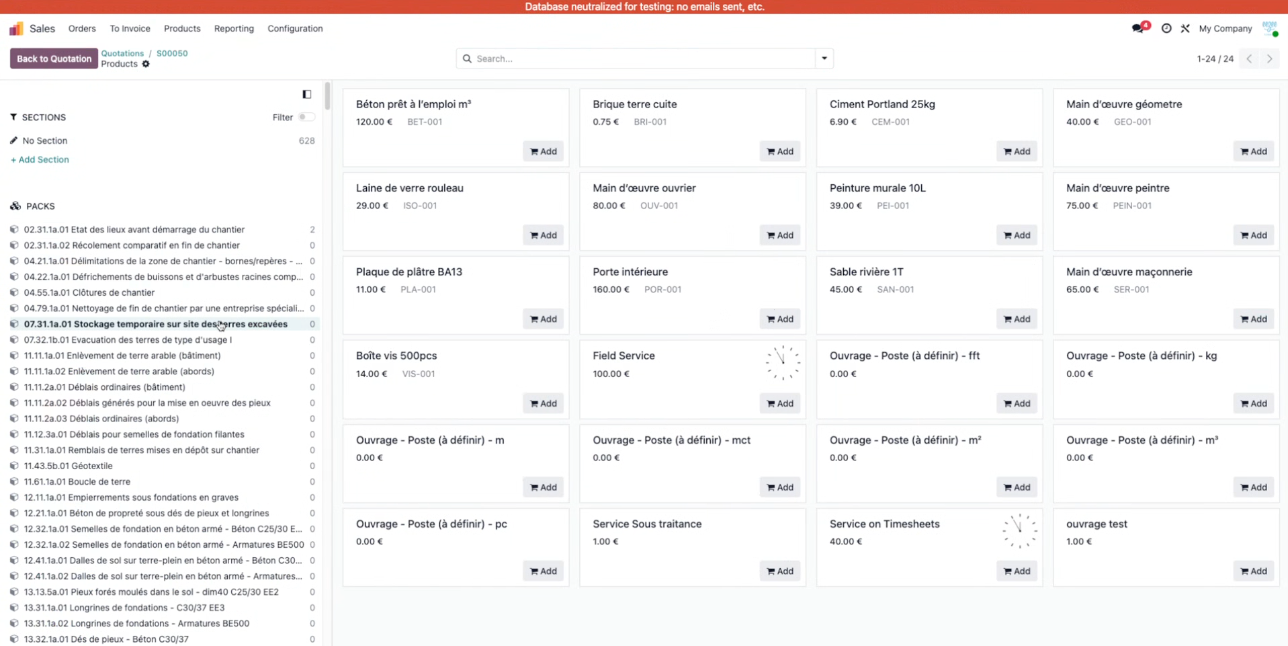This screenshot has width=1288, height=646.
Task: Go to next page of products
Action: pyautogui.click(x=1269, y=59)
